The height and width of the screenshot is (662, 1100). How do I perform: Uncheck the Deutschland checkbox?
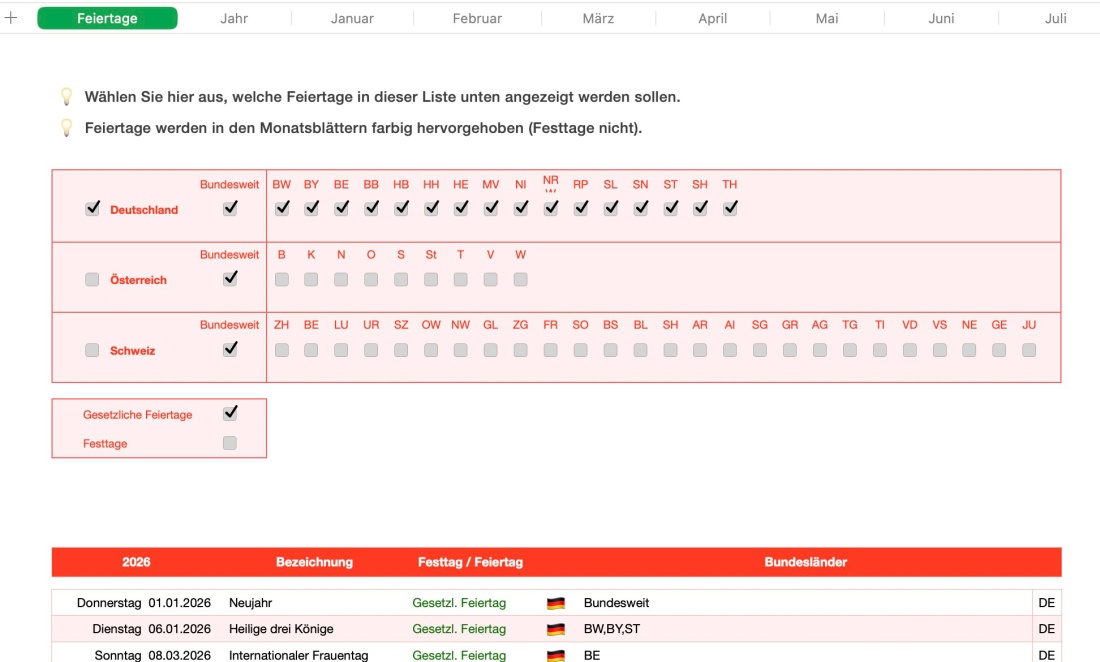click(x=93, y=208)
